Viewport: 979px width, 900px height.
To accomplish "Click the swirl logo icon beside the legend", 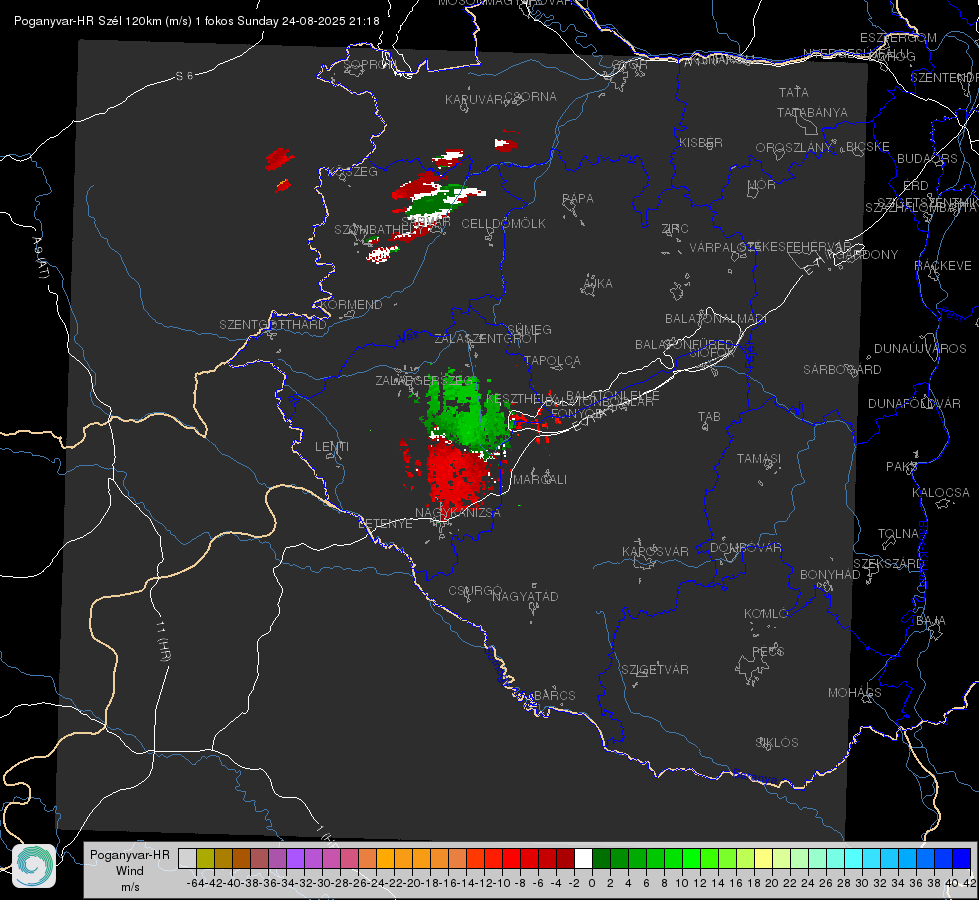I will pos(34,866).
